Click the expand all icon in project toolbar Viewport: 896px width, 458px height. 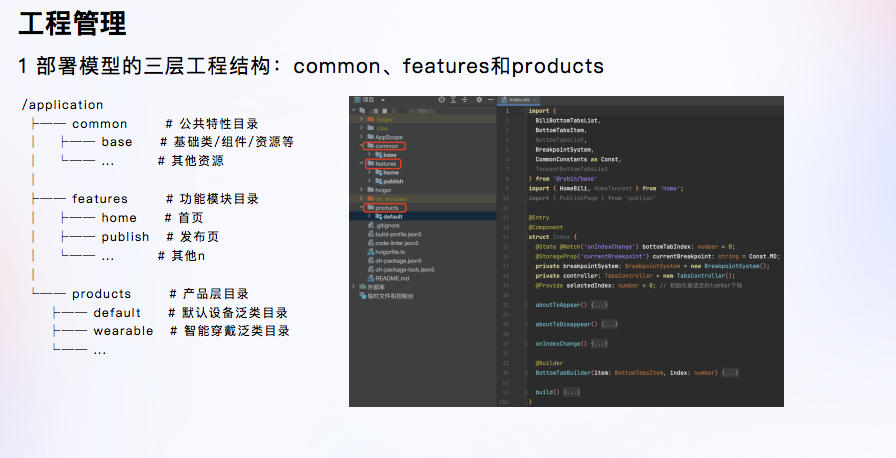pos(455,100)
